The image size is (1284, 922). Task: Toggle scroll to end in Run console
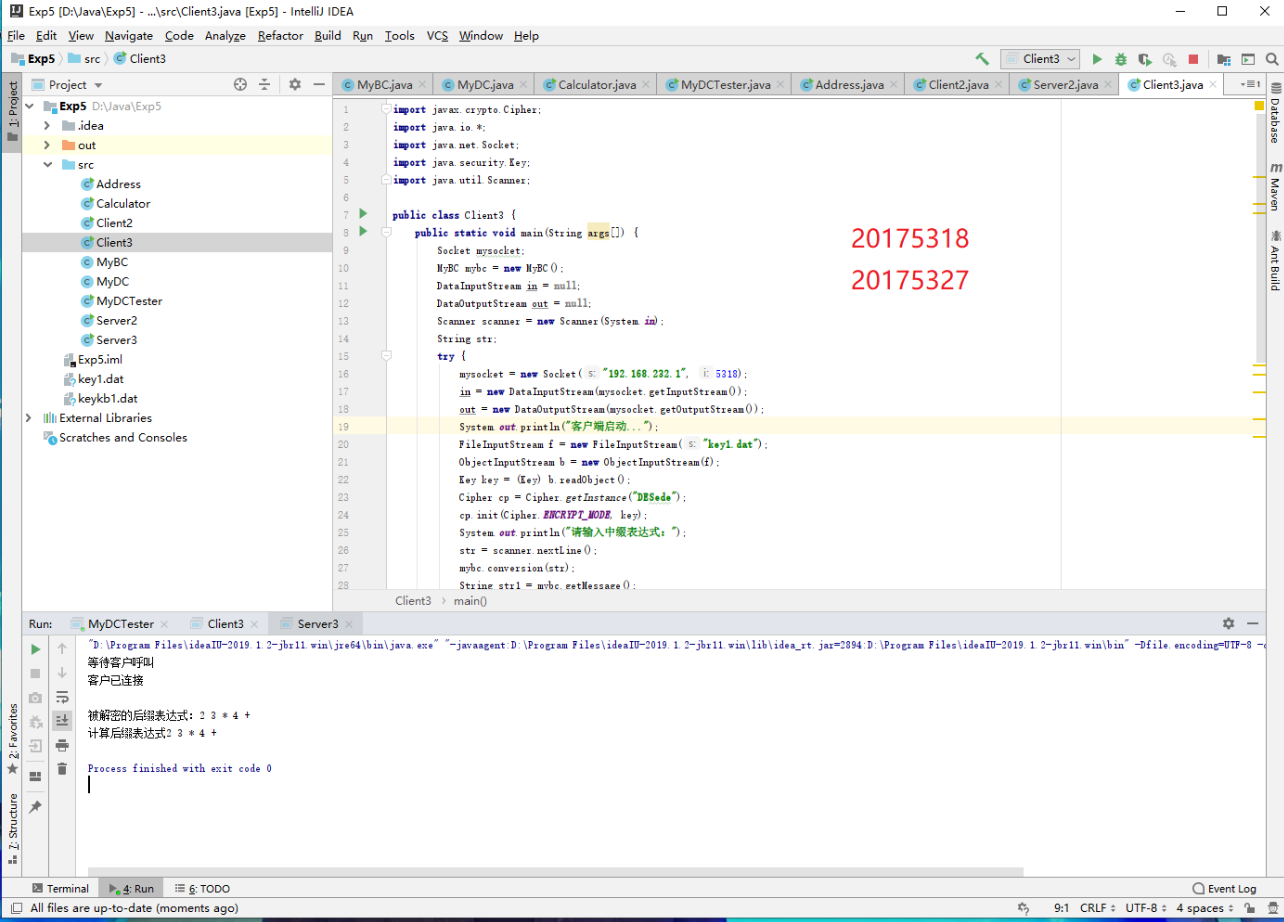(x=62, y=720)
